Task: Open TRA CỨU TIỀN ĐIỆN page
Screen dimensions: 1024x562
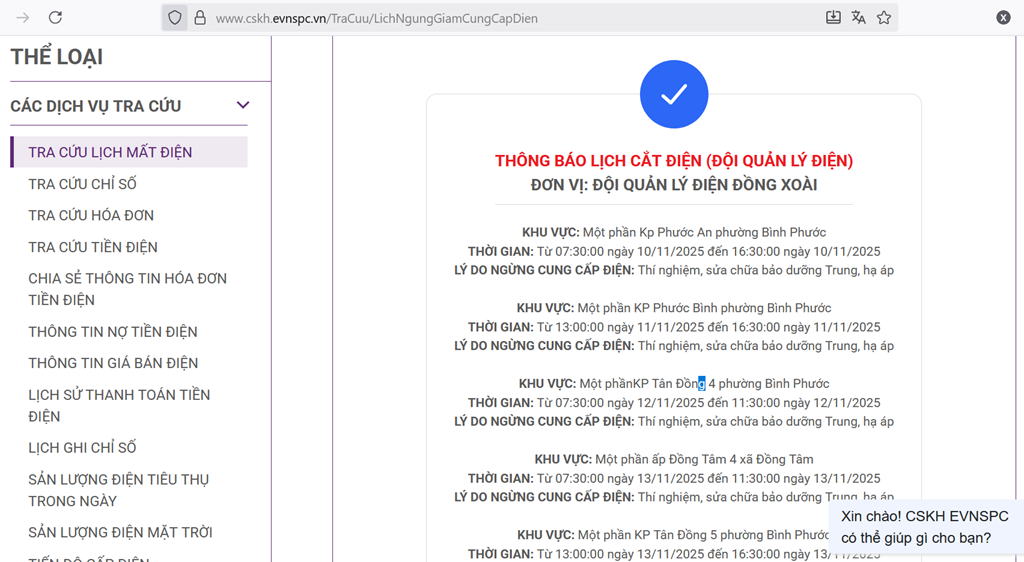Action: pos(93,247)
